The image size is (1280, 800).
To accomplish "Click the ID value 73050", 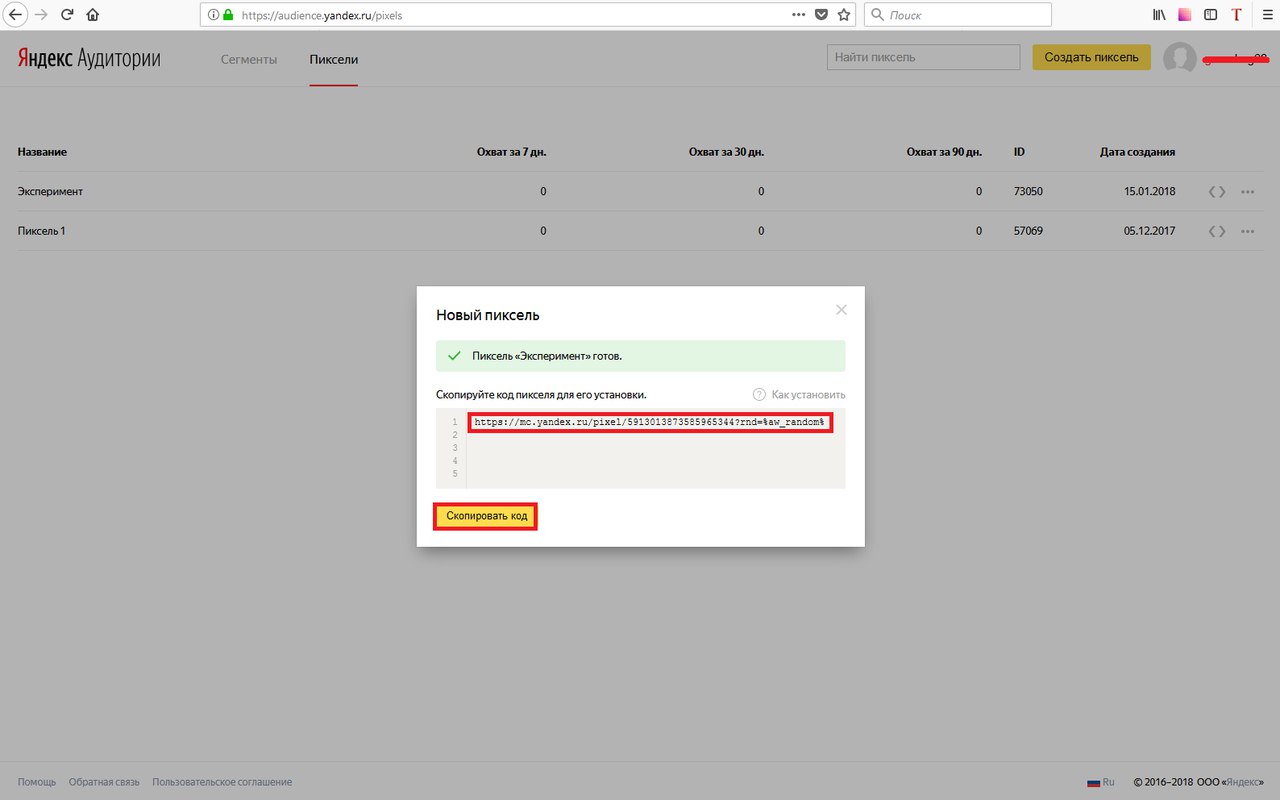I will coord(1028,191).
